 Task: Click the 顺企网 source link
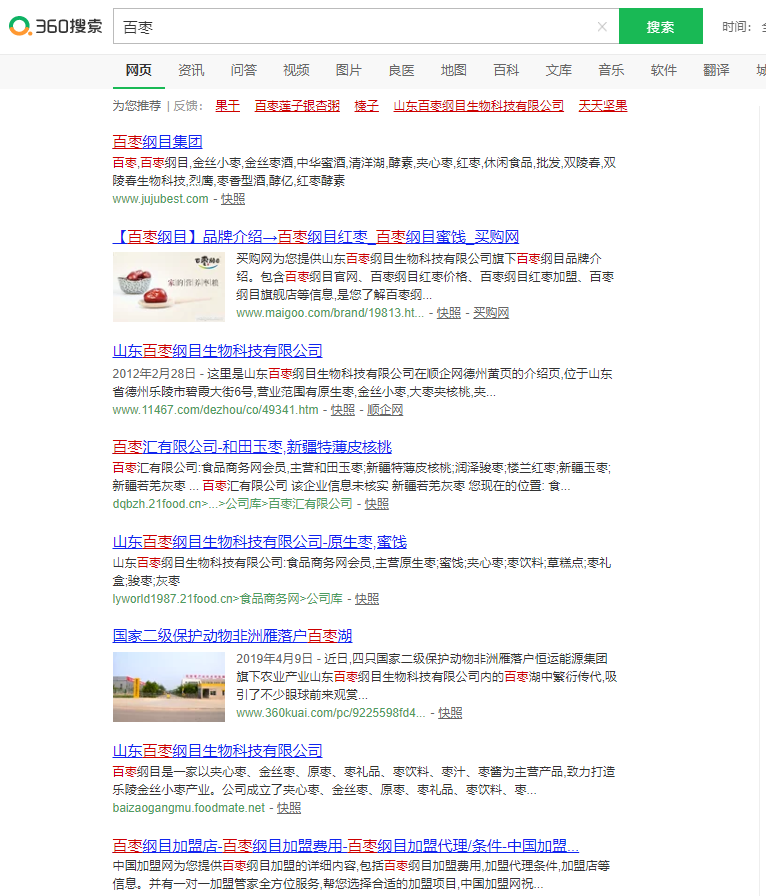click(385, 410)
